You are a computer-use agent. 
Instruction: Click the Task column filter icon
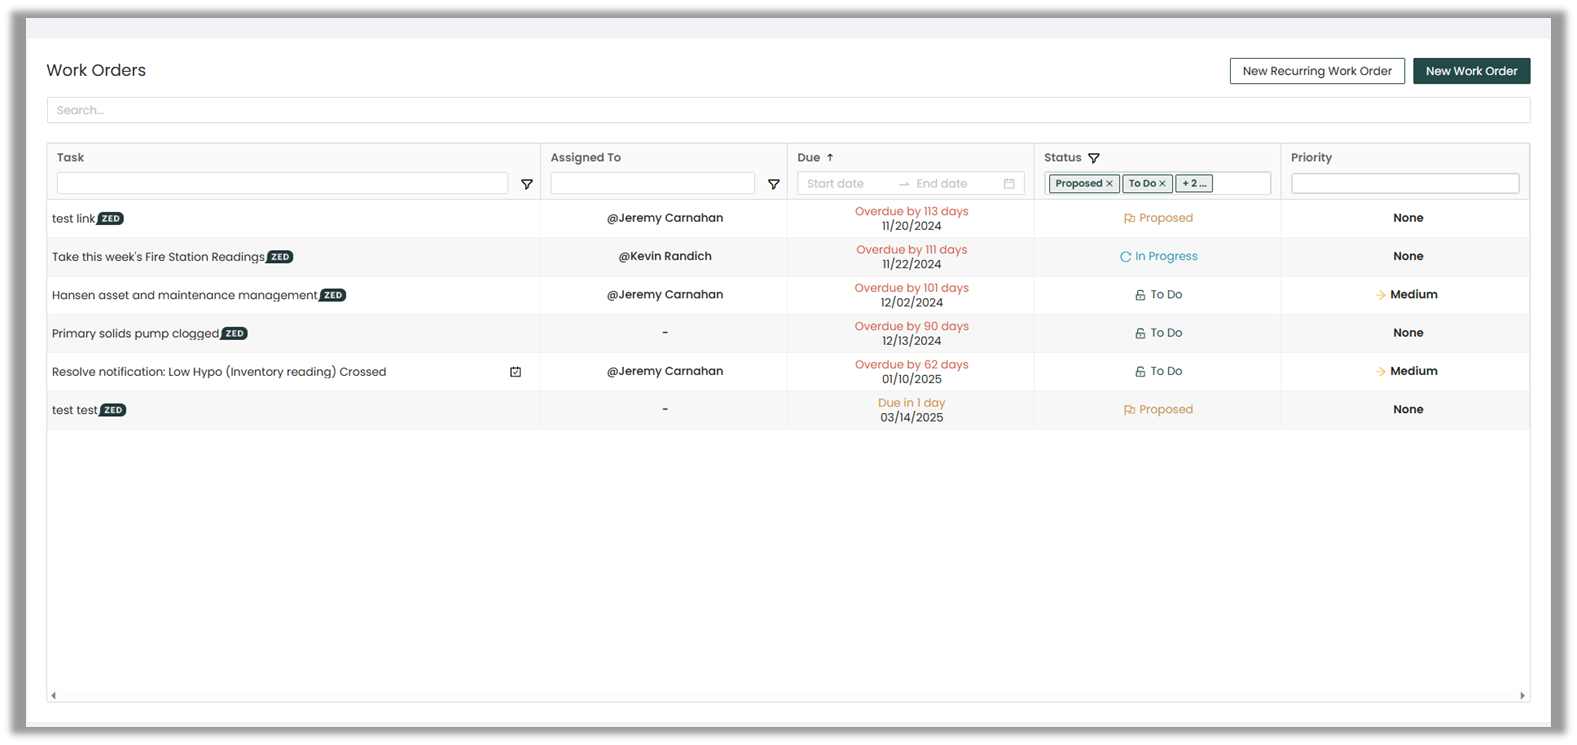[527, 184]
